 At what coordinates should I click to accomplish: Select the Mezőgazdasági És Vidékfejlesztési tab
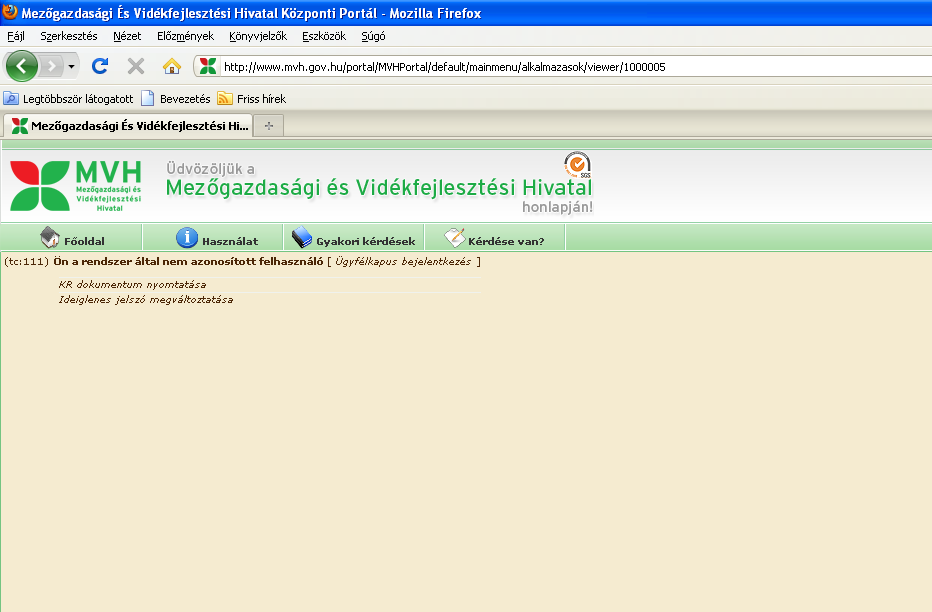click(x=128, y=125)
